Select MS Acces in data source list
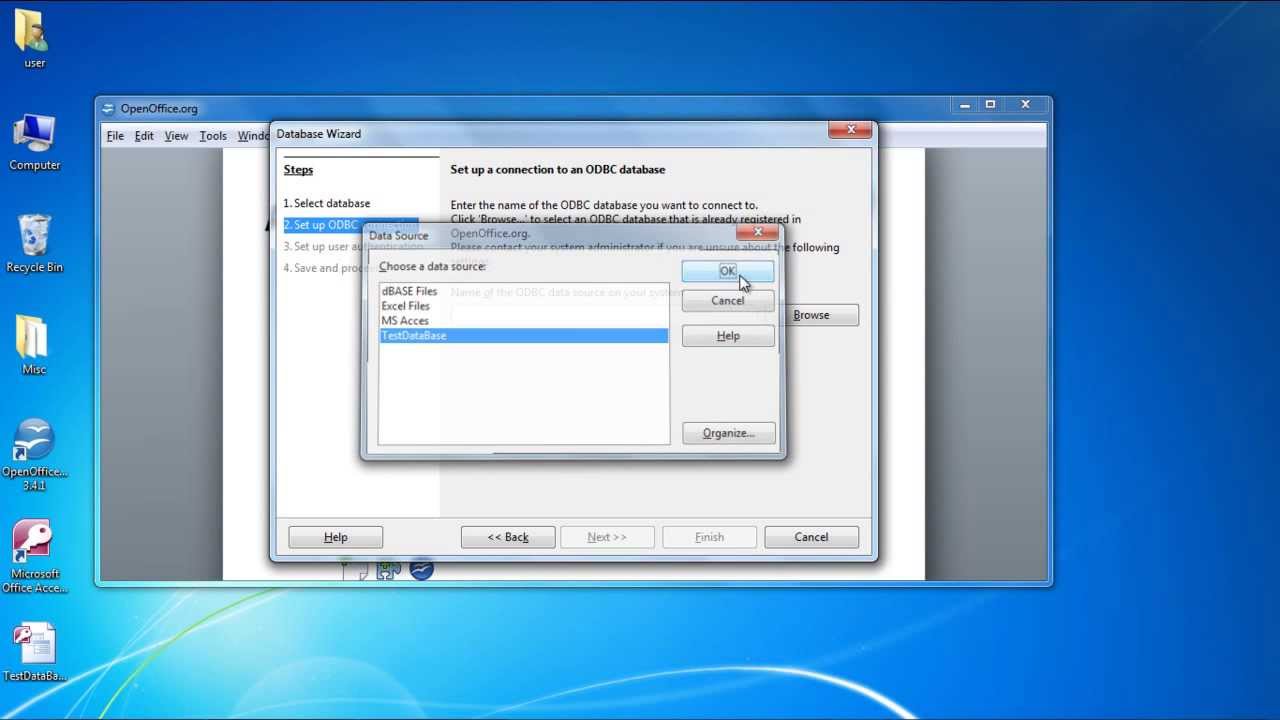Viewport: 1280px width, 720px height. tap(523, 321)
